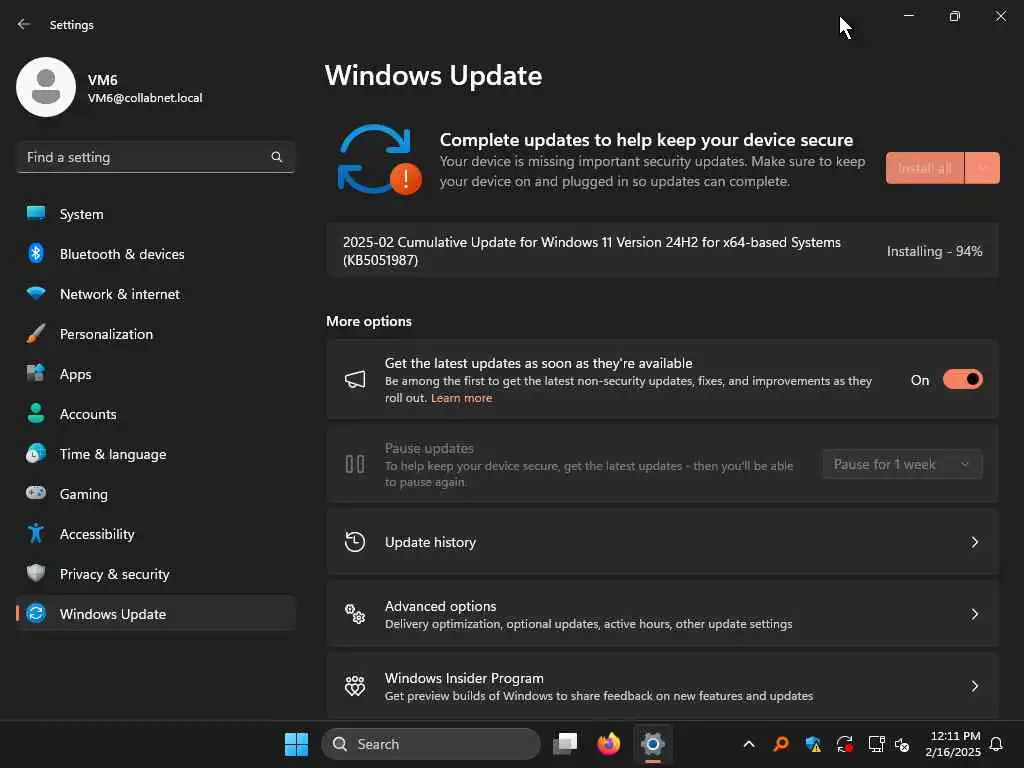This screenshot has width=1024, height=768.
Task: Expand Windows Insider Program chevron
Action: point(974,686)
